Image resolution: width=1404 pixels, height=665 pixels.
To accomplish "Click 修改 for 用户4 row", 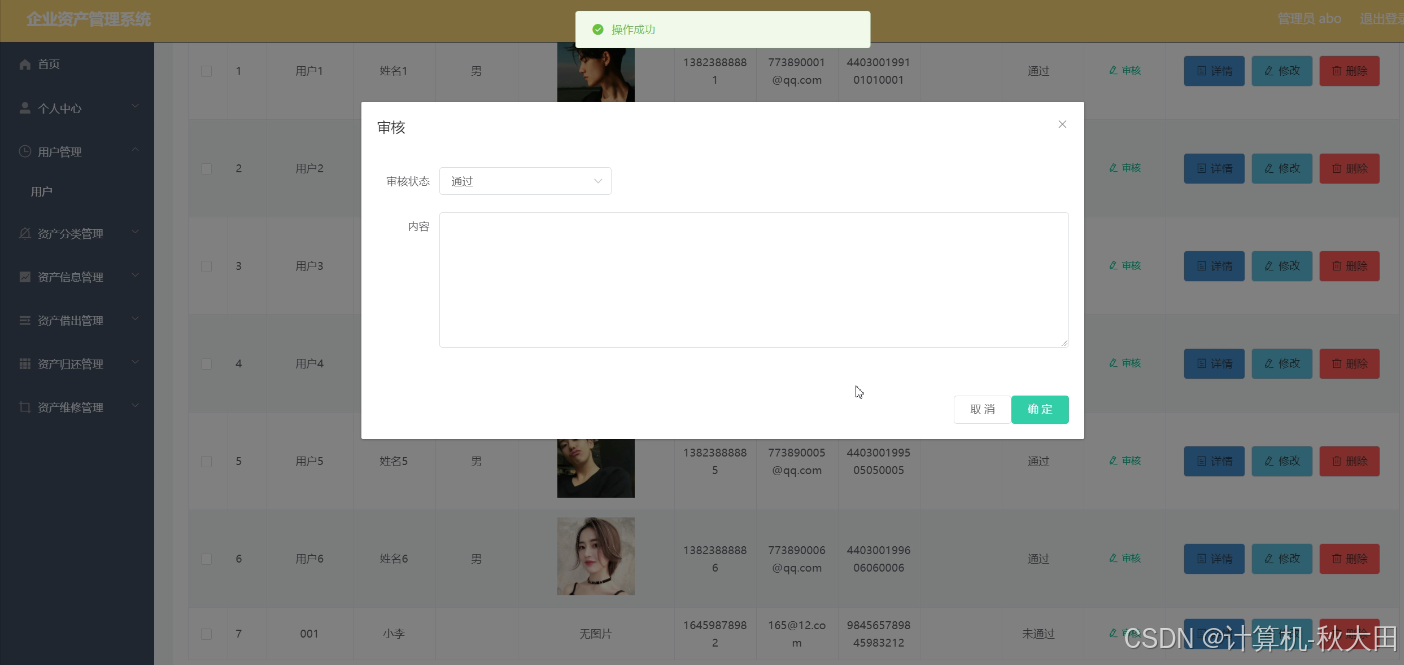I will coord(1282,363).
